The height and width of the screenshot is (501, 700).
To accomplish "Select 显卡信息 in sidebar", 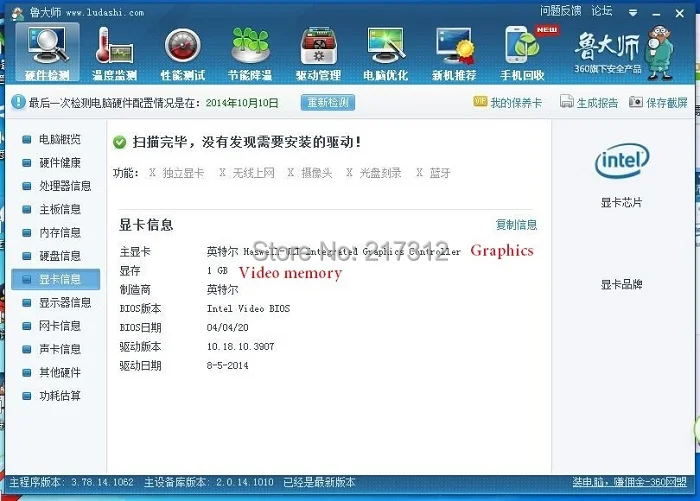I will click(x=55, y=279).
